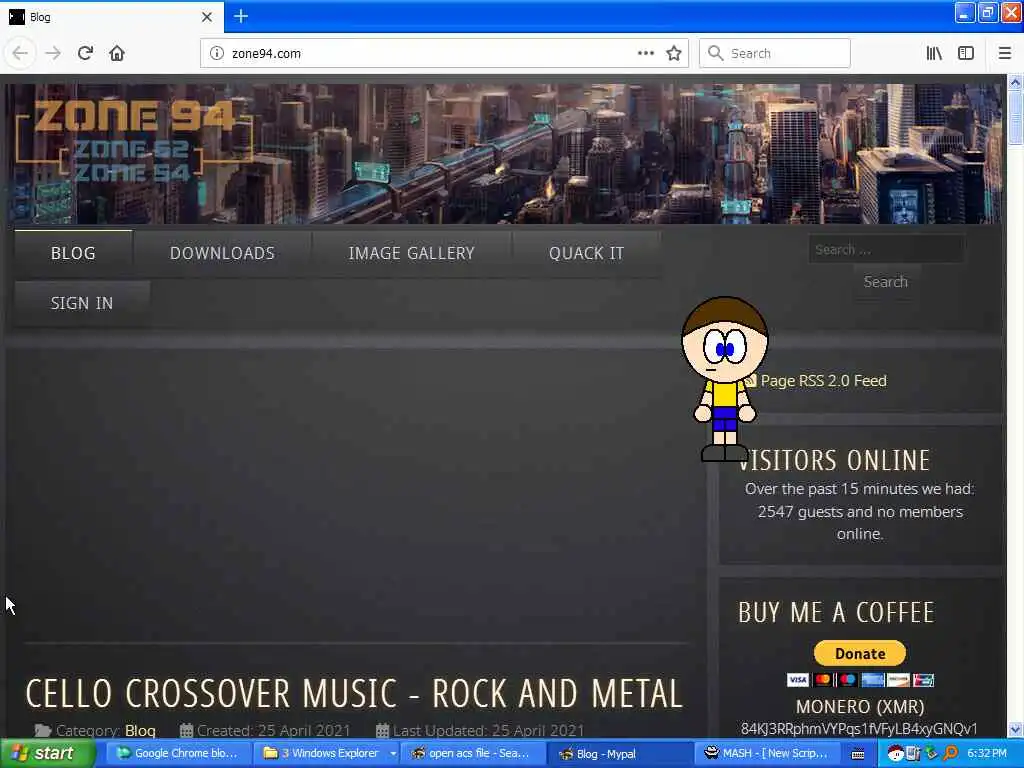Image resolution: width=1024 pixels, height=768 pixels.
Task: Open the QUACK IT navigation item
Action: (586, 253)
